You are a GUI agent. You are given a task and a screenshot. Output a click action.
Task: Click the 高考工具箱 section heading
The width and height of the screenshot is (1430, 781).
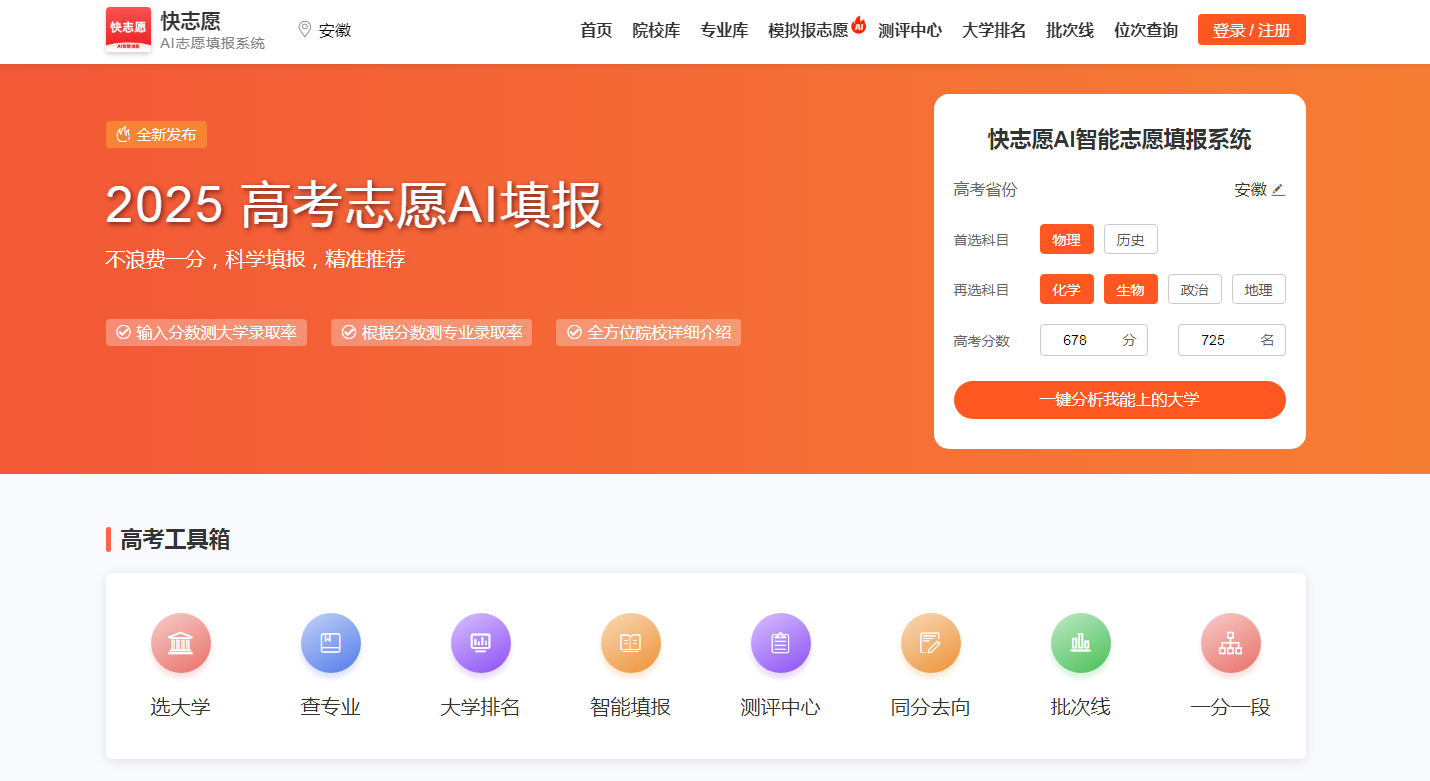pos(175,540)
